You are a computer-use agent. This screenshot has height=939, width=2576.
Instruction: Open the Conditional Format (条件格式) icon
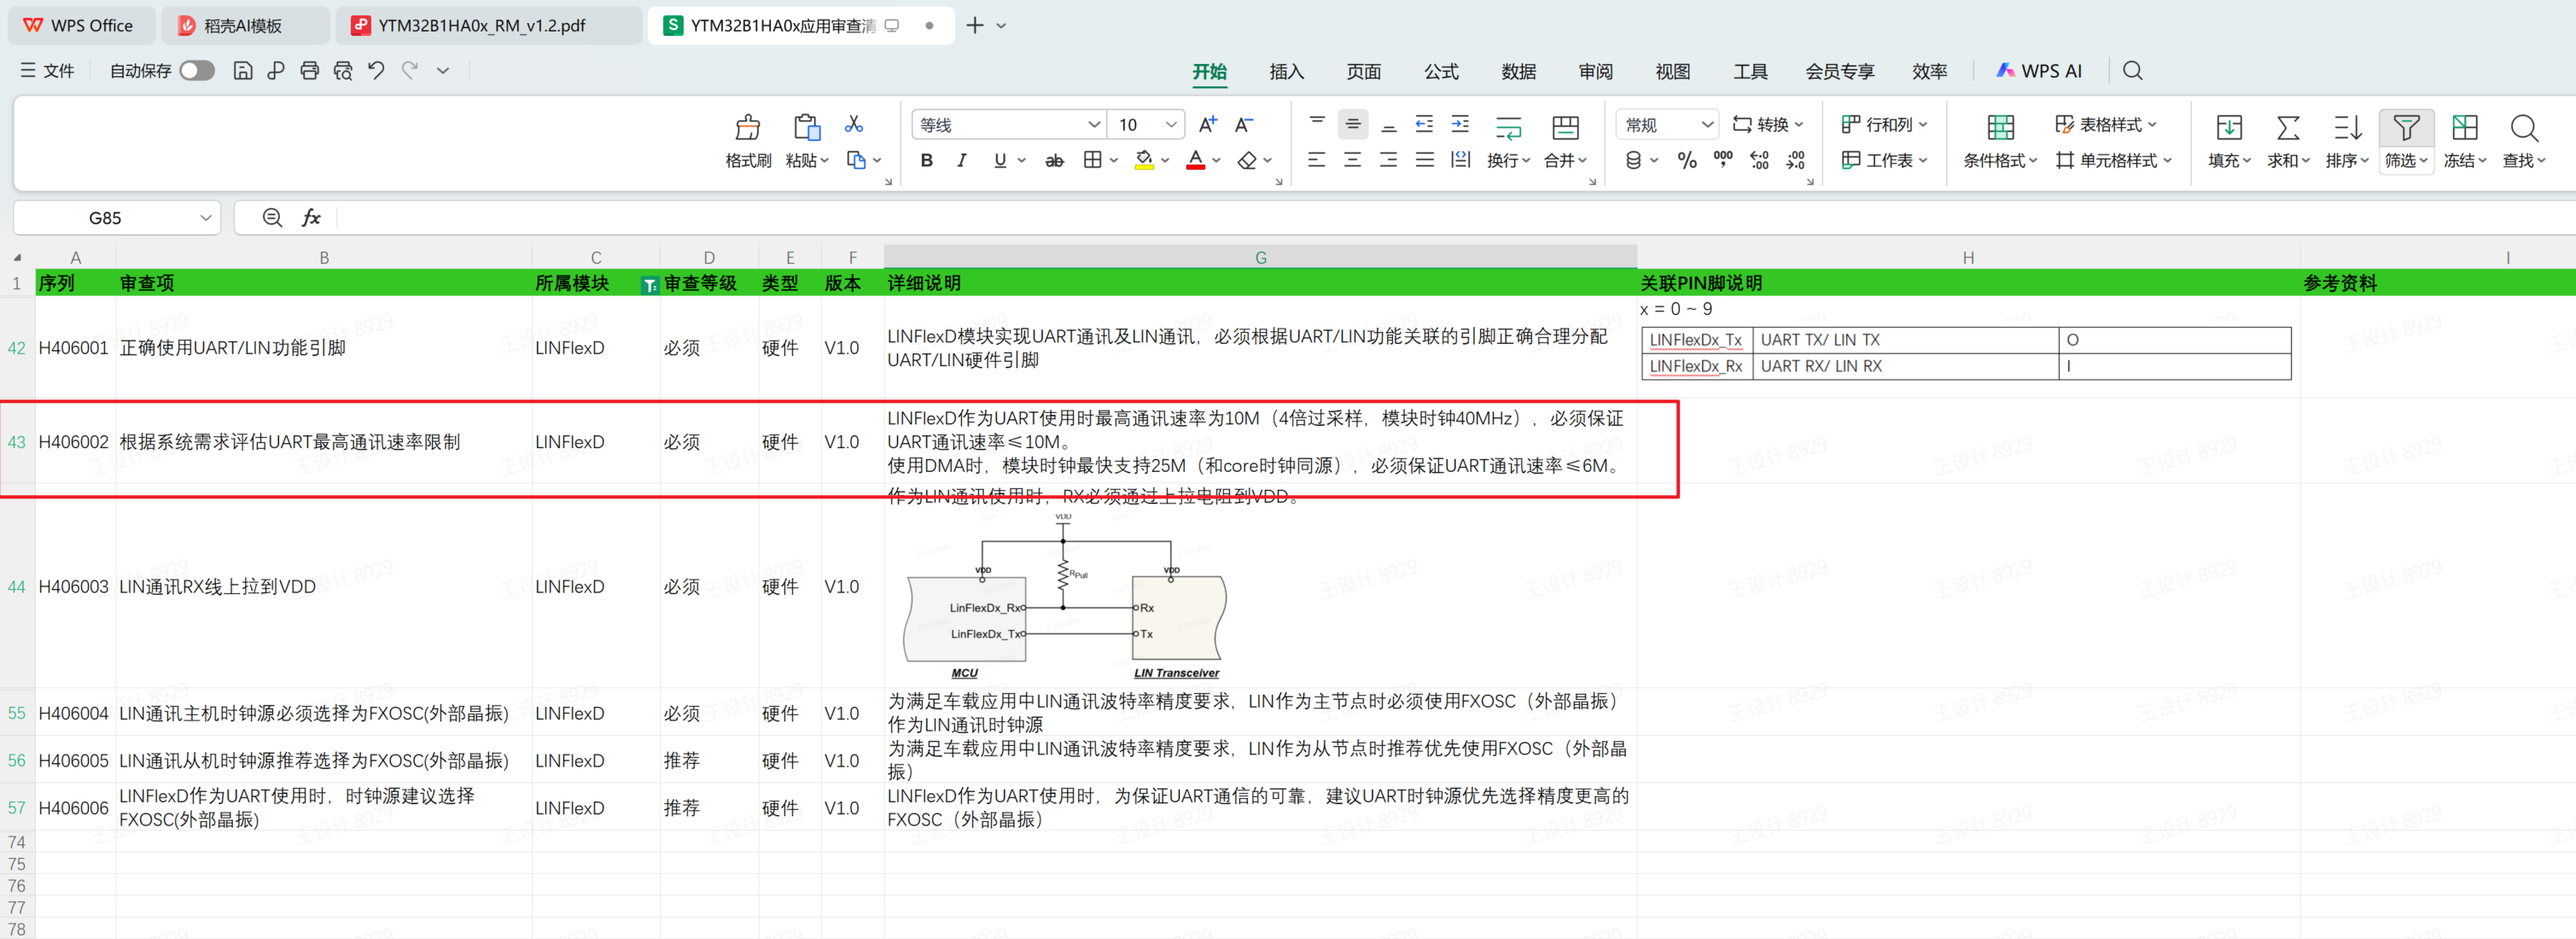coord(2000,127)
